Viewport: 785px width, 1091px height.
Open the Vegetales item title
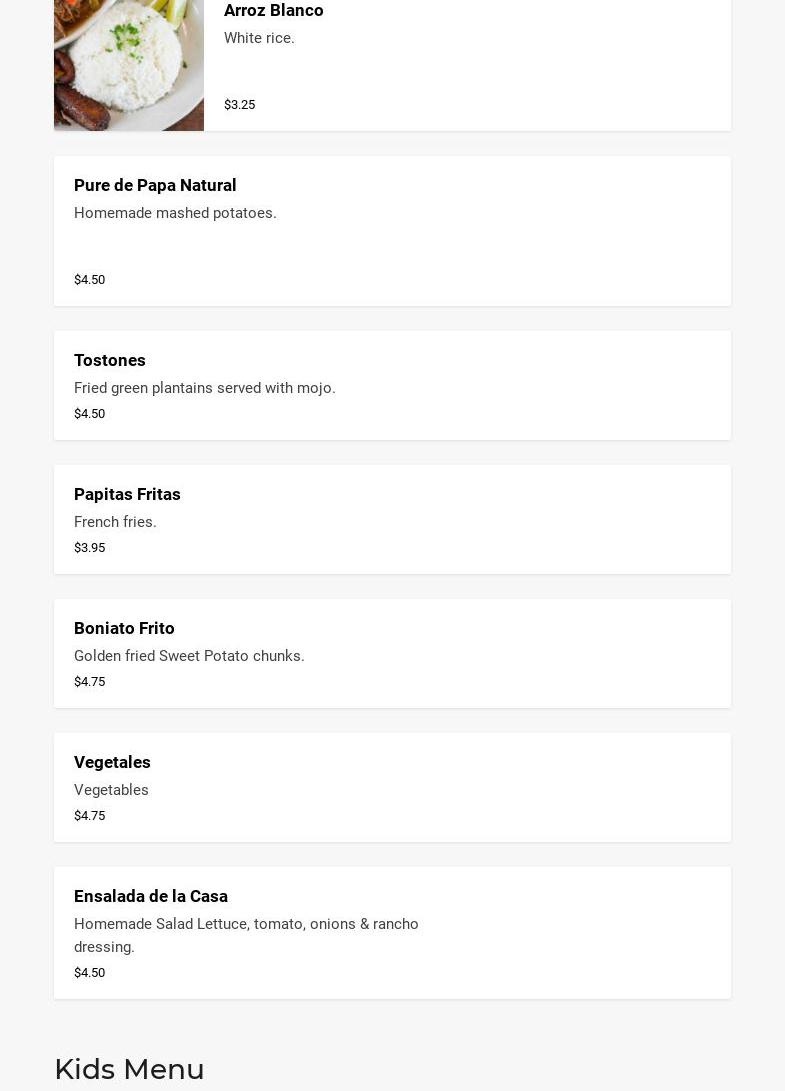tap(112, 762)
